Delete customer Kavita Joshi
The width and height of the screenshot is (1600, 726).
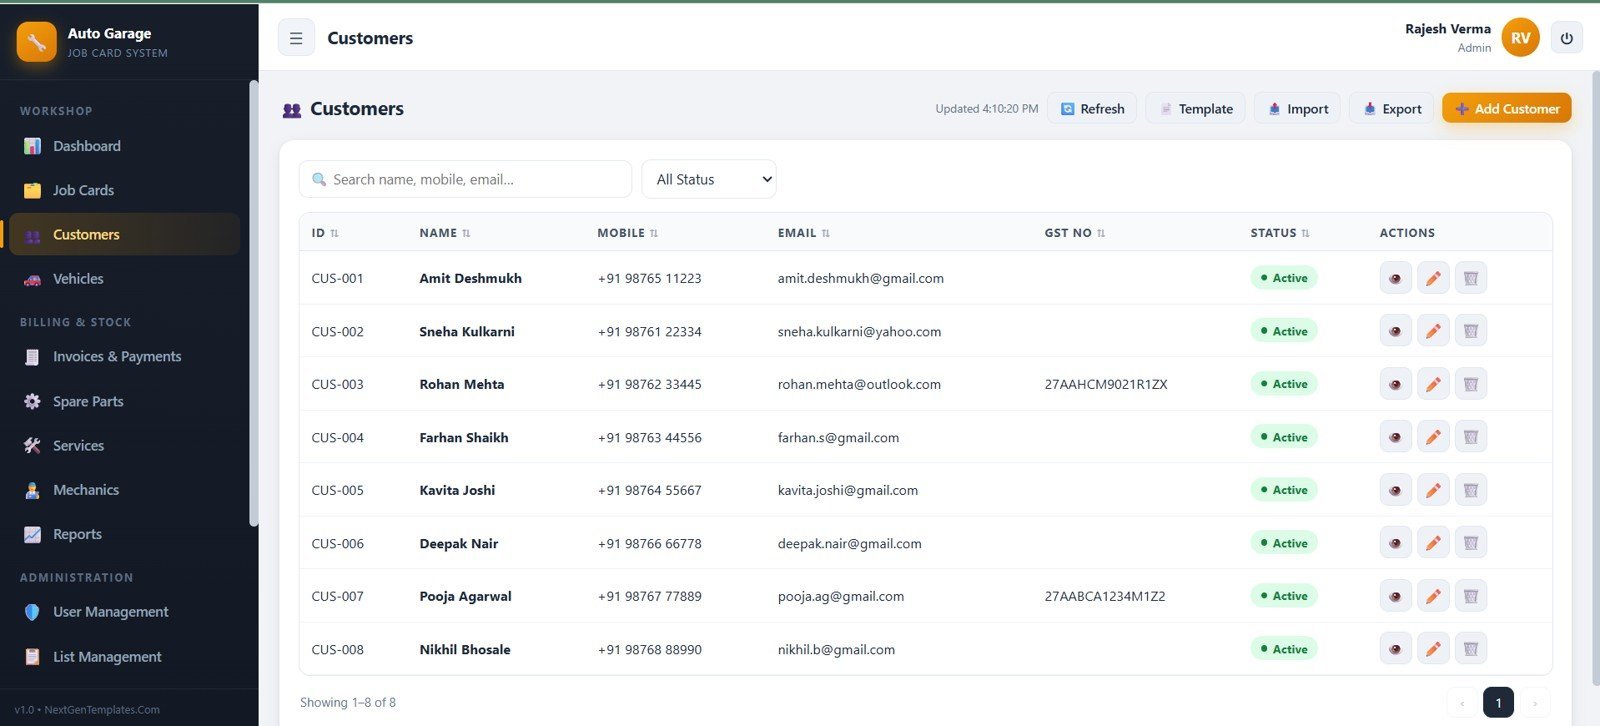pyautogui.click(x=1471, y=490)
